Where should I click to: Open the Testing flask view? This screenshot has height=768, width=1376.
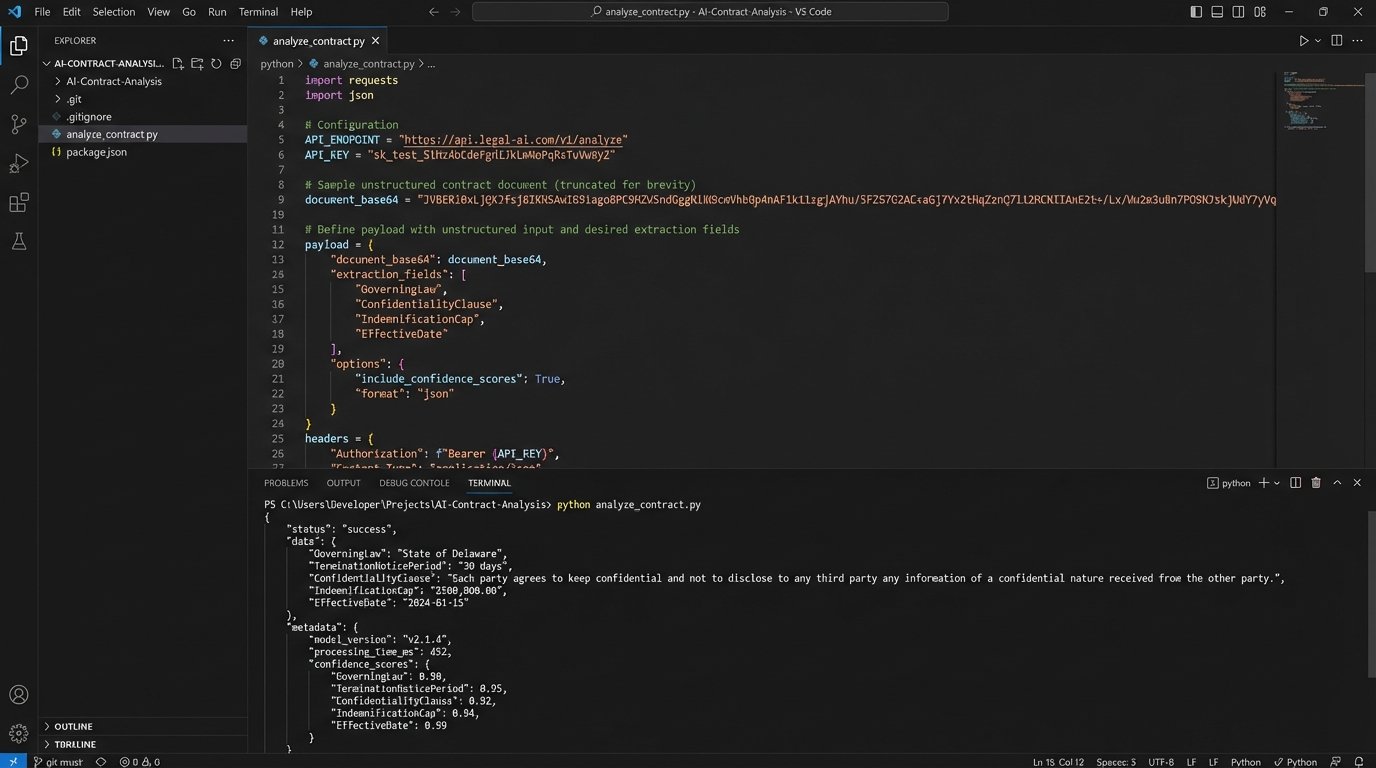pos(18,242)
